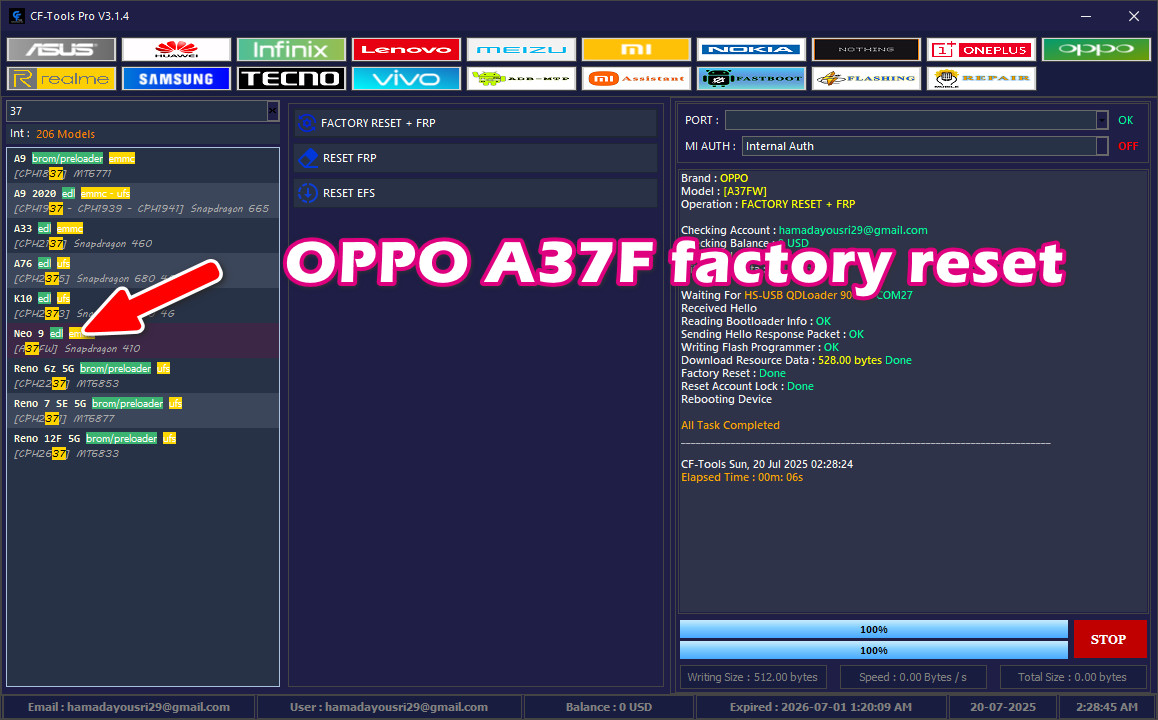Choose the Infinix brand button
The image size is (1158, 720).
point(291,49)
